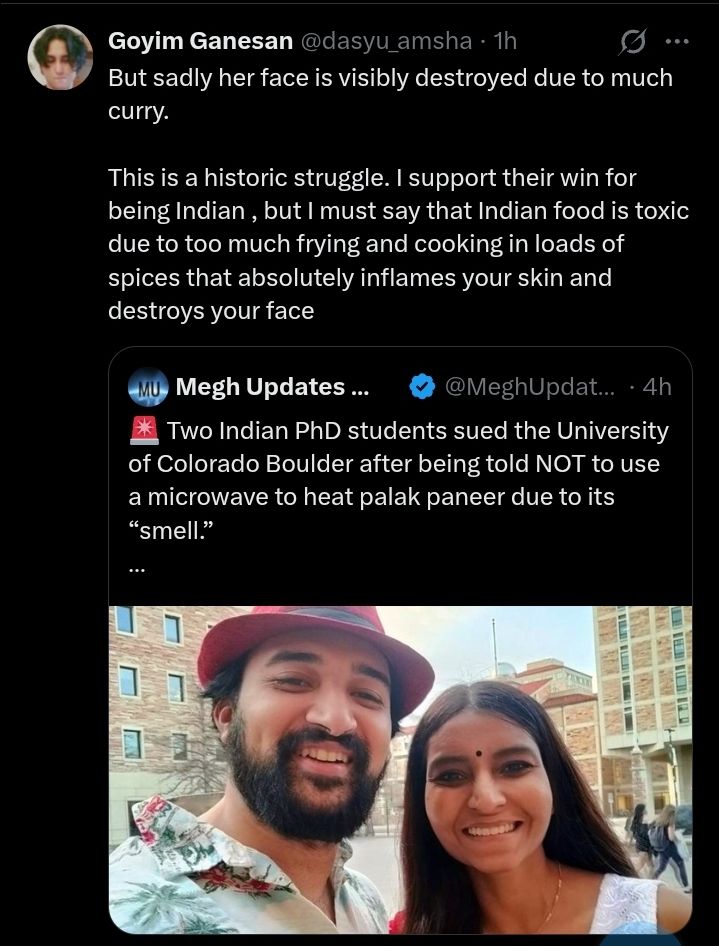The height and width of the screenshot is (946, 719).
Task: Click the 1h post timestamp
Action: click(505, 41)
